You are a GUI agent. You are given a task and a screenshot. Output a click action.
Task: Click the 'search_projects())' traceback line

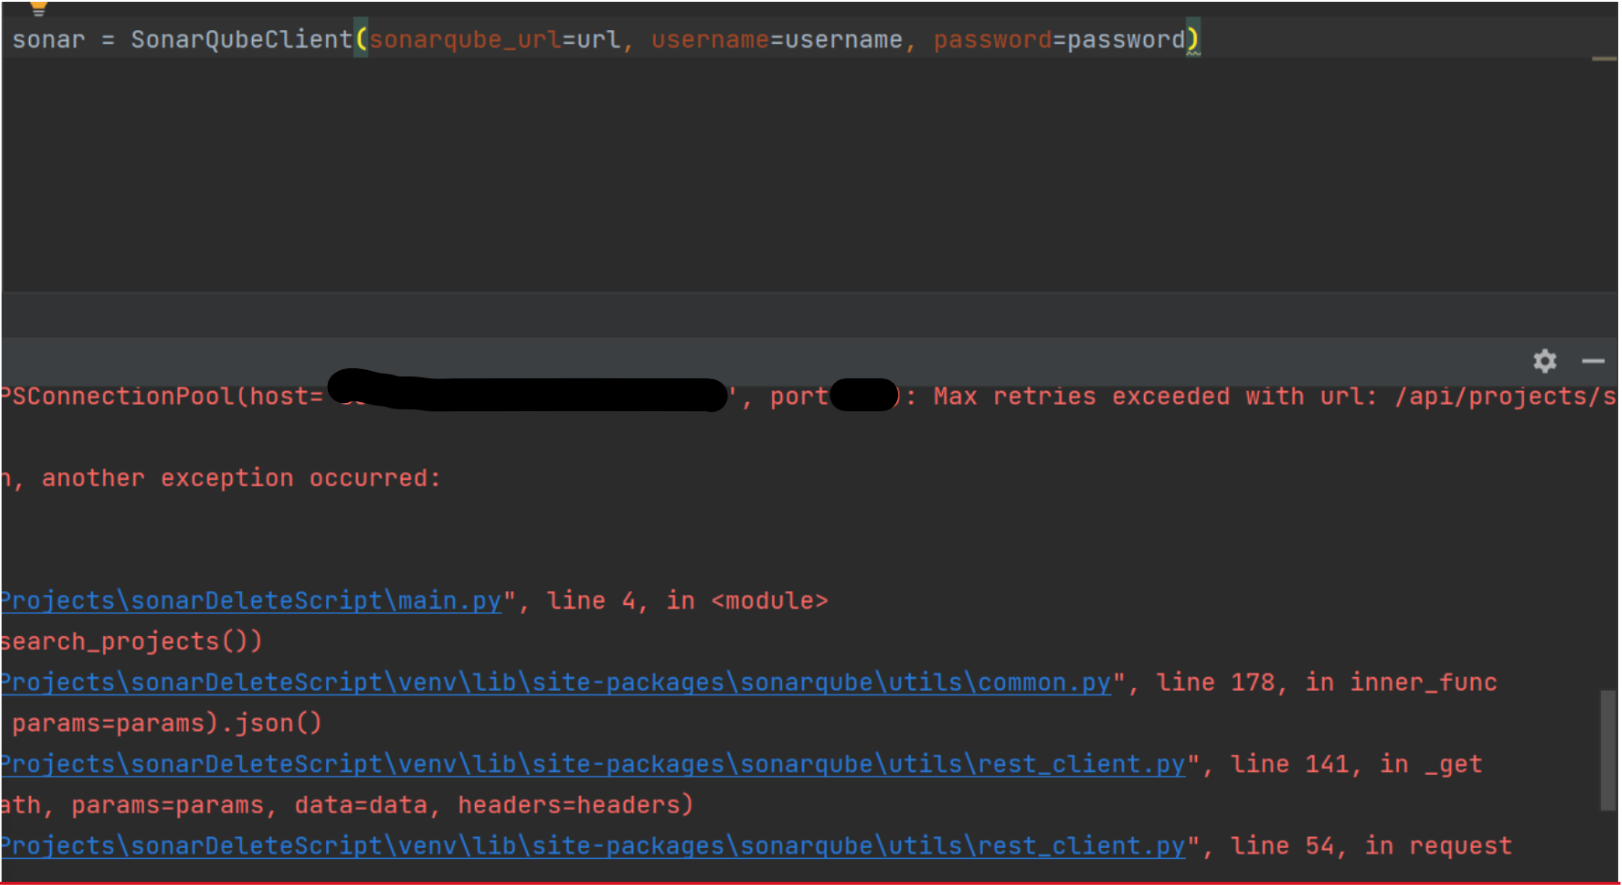pos(131,642)
